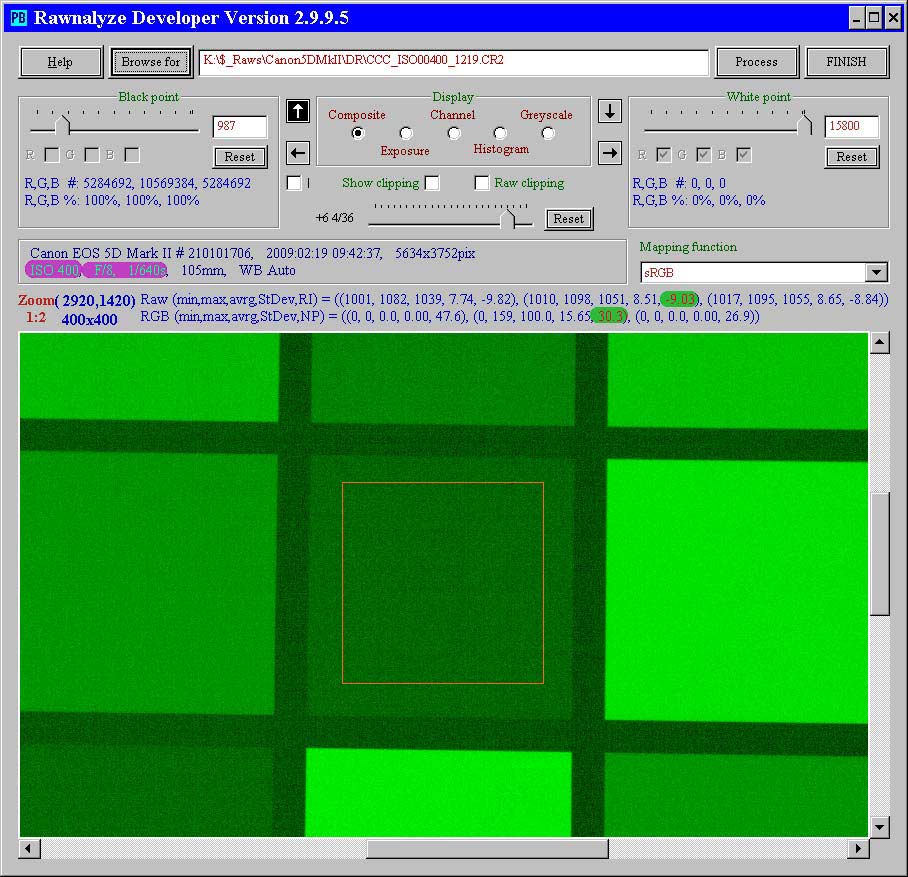Click the Black point slider handle

pos(65,126)
